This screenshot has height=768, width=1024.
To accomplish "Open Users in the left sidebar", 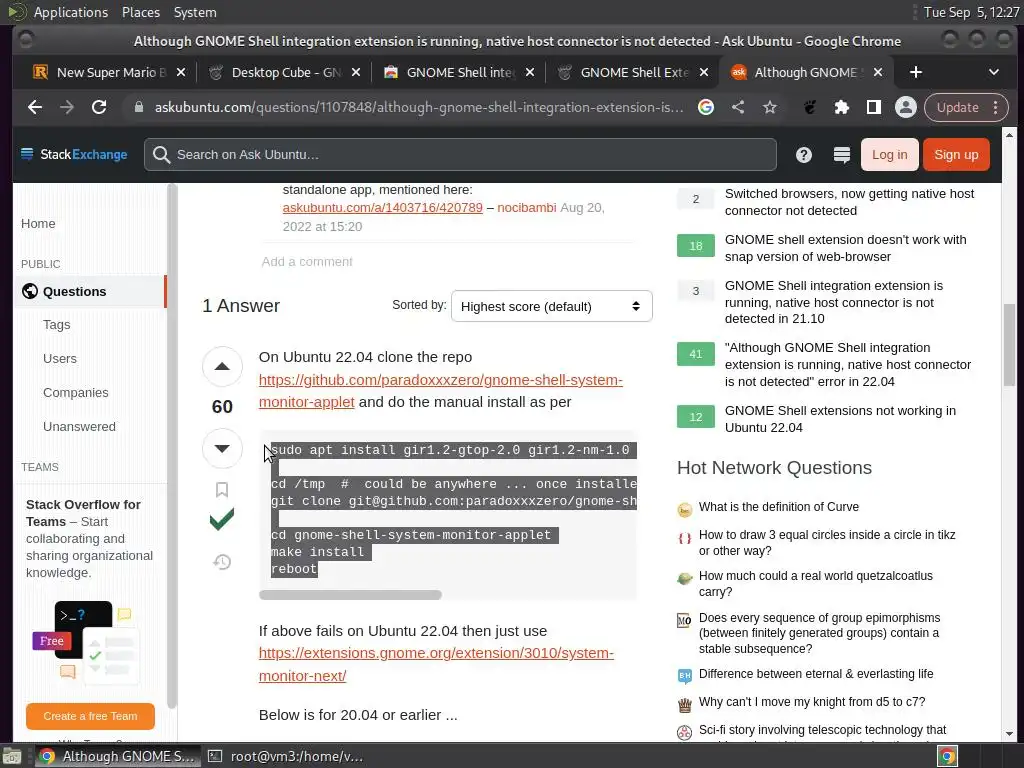I will [59, 359].
